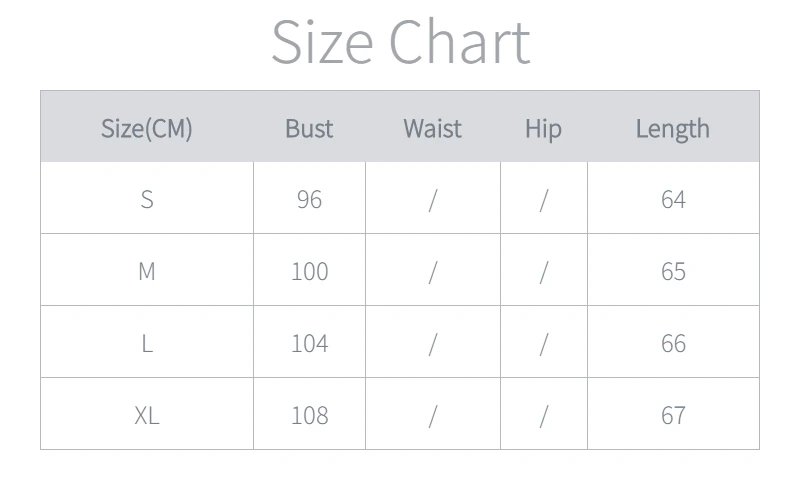Image resolution: width=800 pixels, height=500 pixels.
Task: Click the Size Chart title
Action: pyautogui.click(x=401, y=42)
